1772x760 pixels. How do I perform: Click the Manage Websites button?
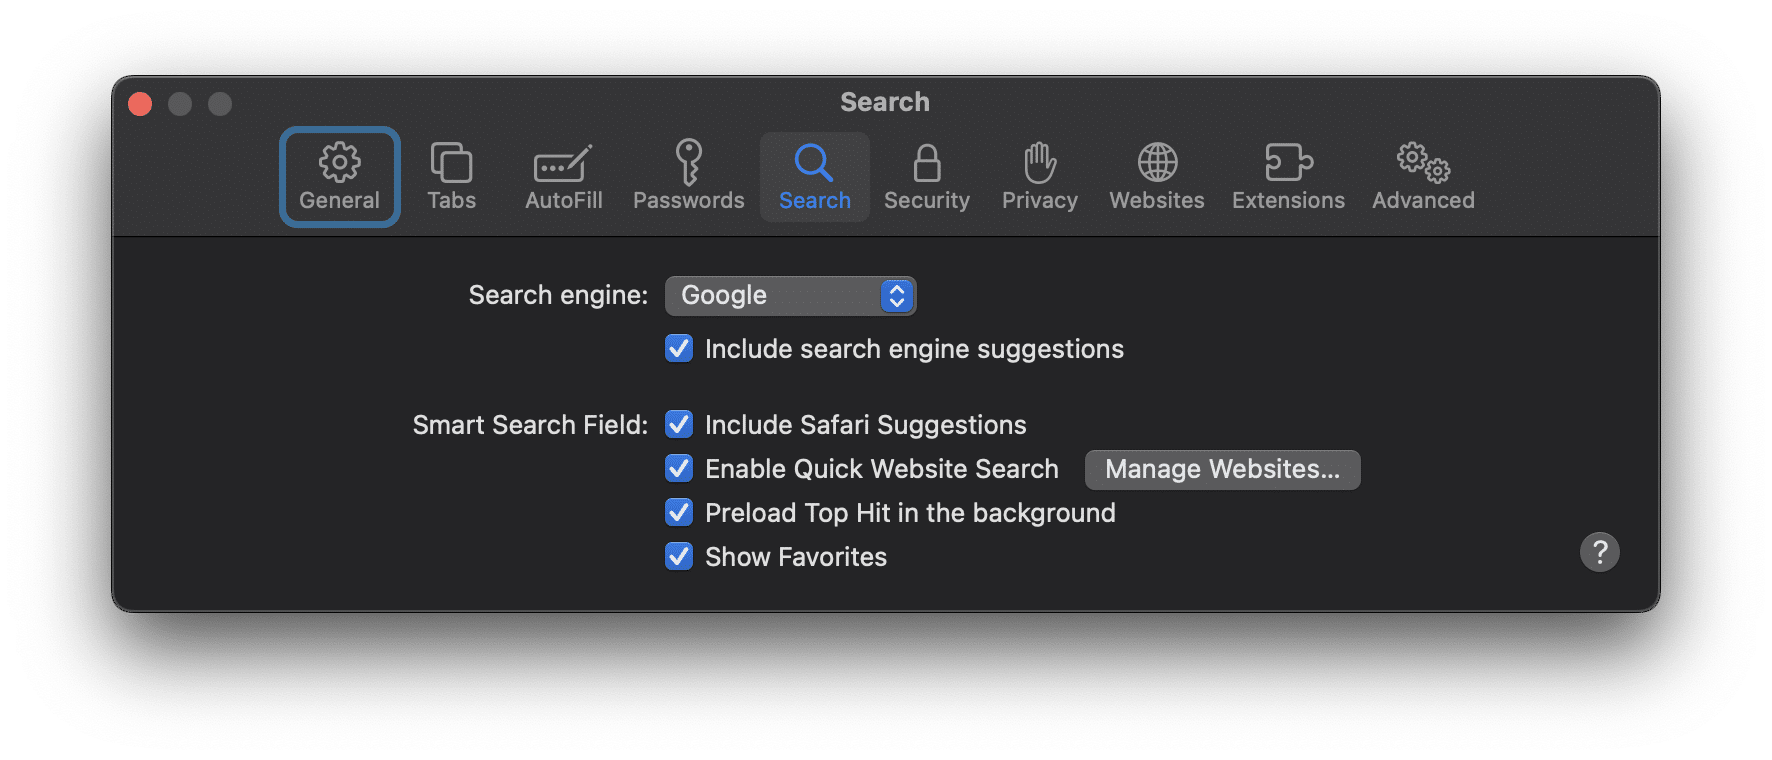(x=1222, y=469)
